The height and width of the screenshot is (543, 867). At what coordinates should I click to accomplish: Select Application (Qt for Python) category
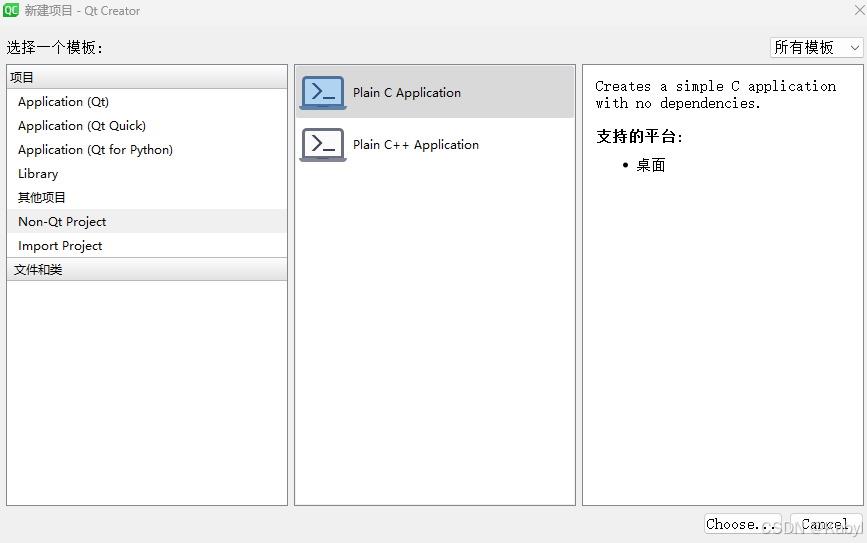[x=147, y=150]
